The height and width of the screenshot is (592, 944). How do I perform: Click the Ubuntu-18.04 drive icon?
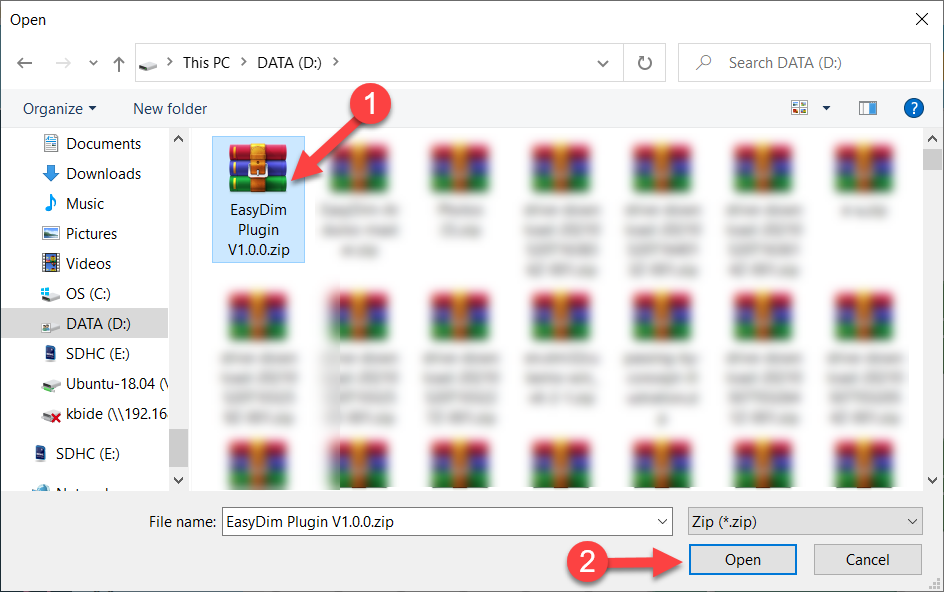pyautogui.click(x=51, y=385)
